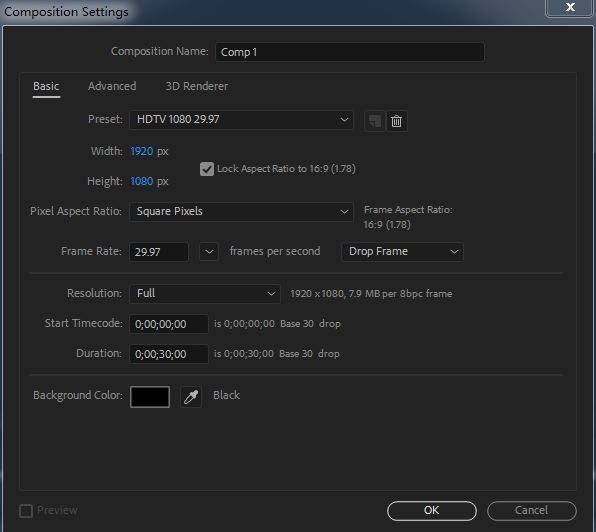Click the save preset icon
596x532 pixels.
pyautogui.click(x=375, y=121)
